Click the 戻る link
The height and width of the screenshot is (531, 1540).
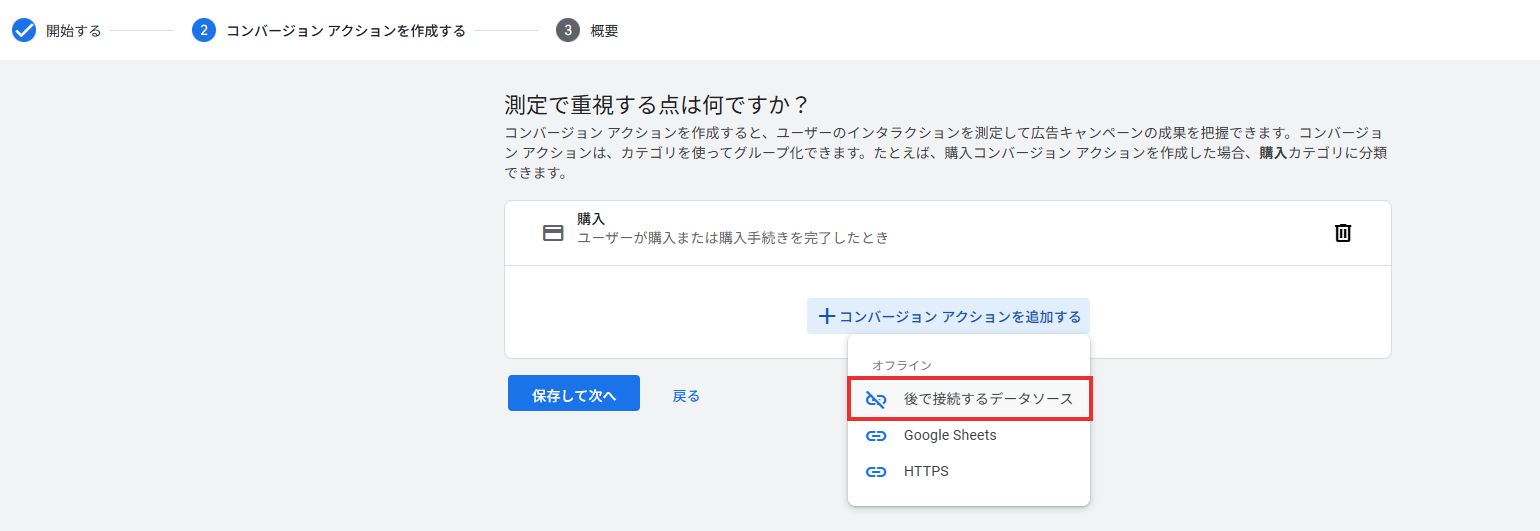tap(686, 396)
